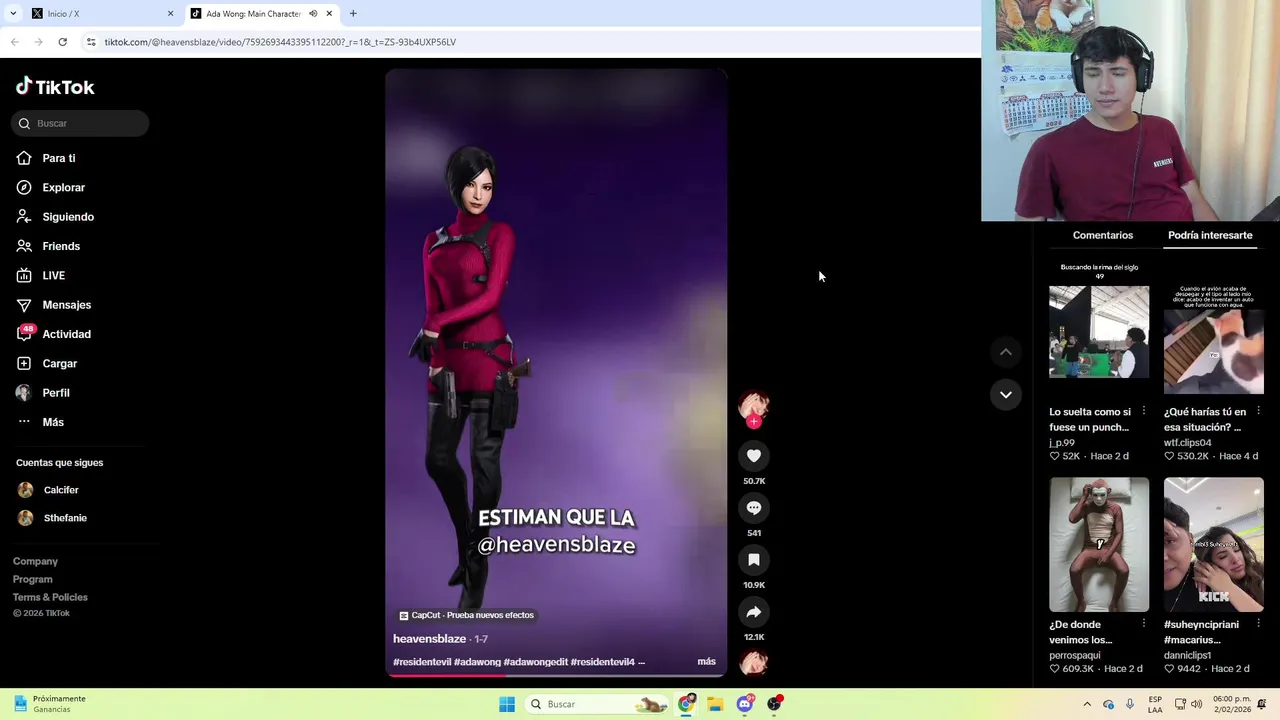The width and height of the screenshot is (1280, 720).
Task: Open creator avatar beside video
Action: tap(754, 404)
